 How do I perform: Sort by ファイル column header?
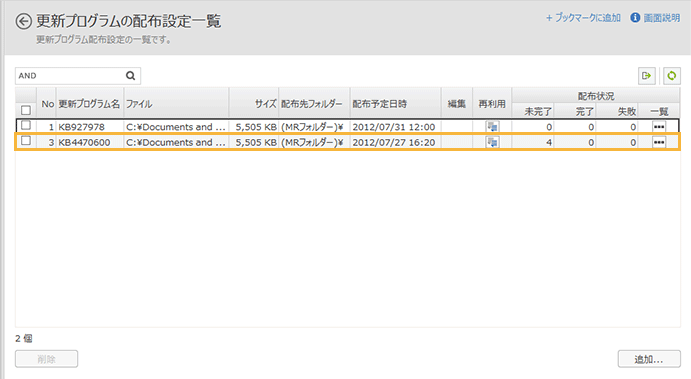[x=176, y=104]
